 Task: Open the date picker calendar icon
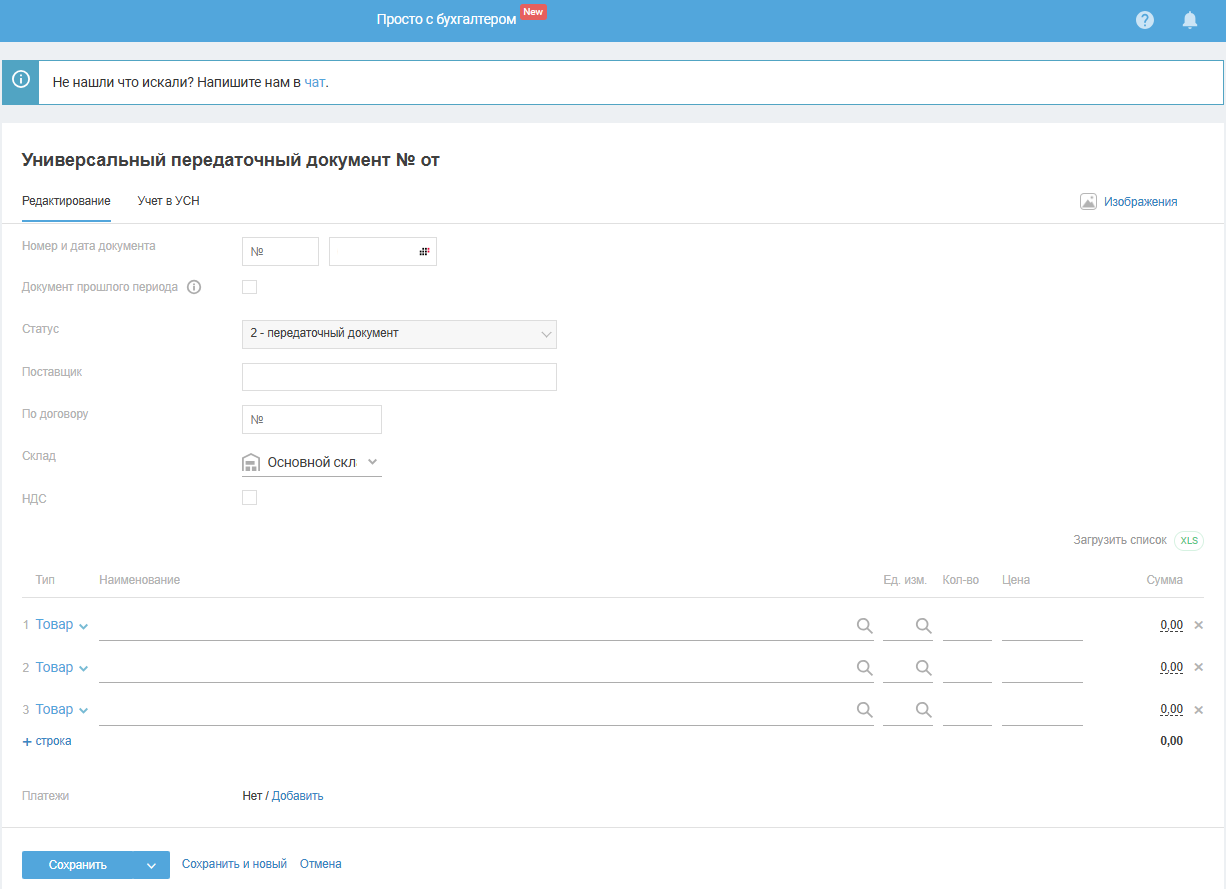[424, 252]
